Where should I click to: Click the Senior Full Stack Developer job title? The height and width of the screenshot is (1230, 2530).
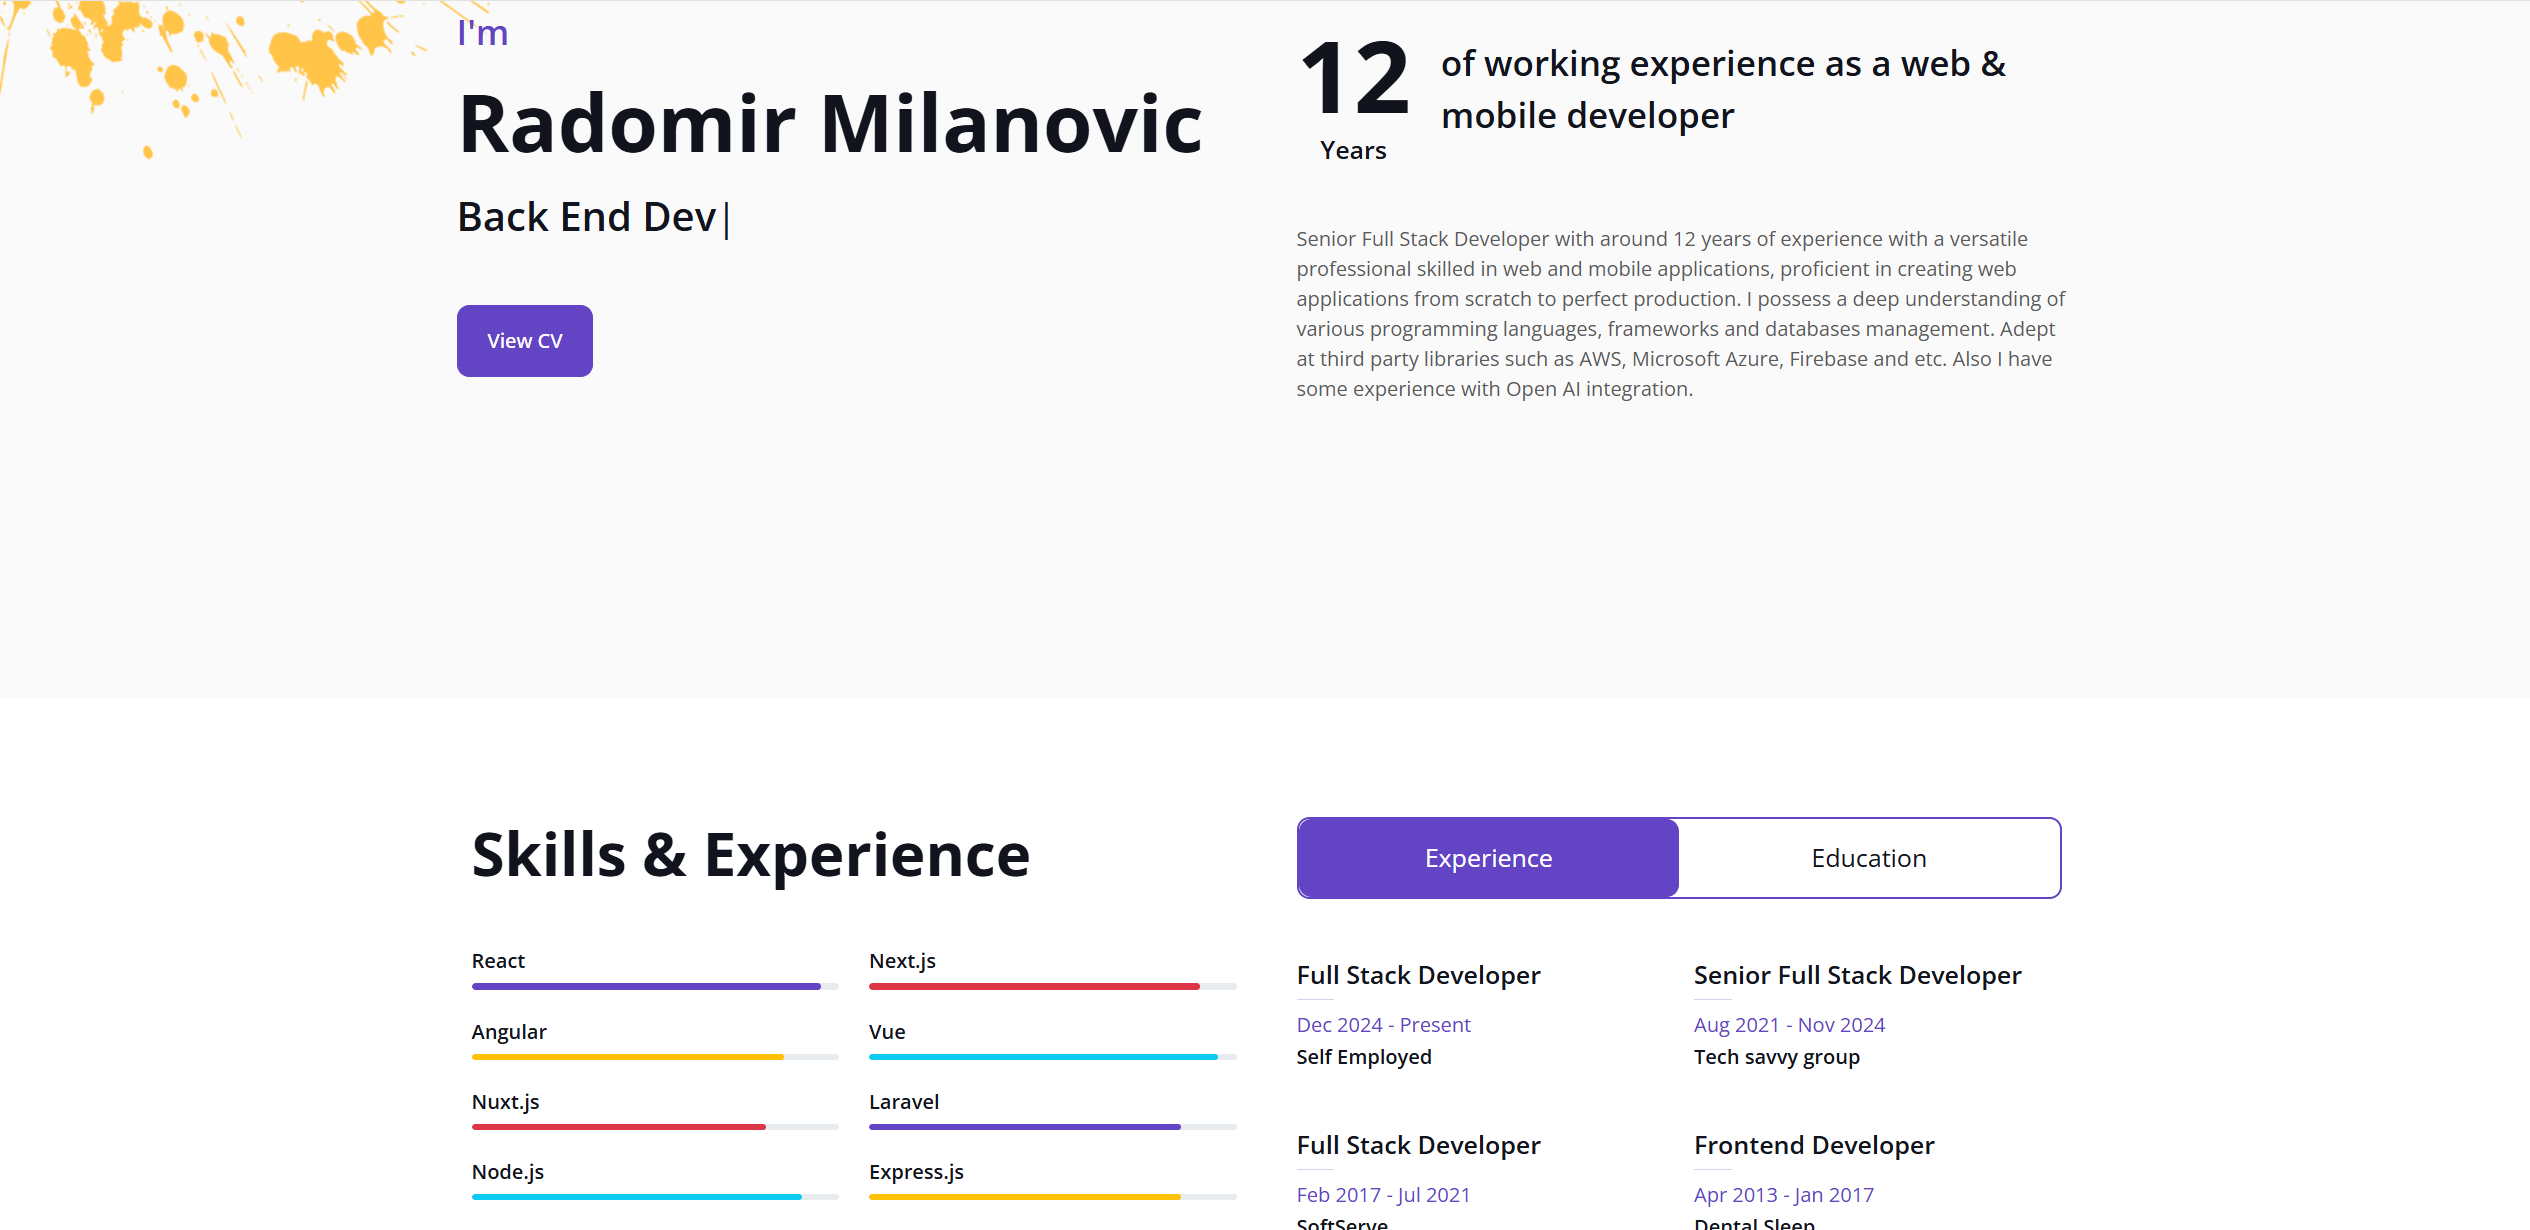tap(1857, 975)
